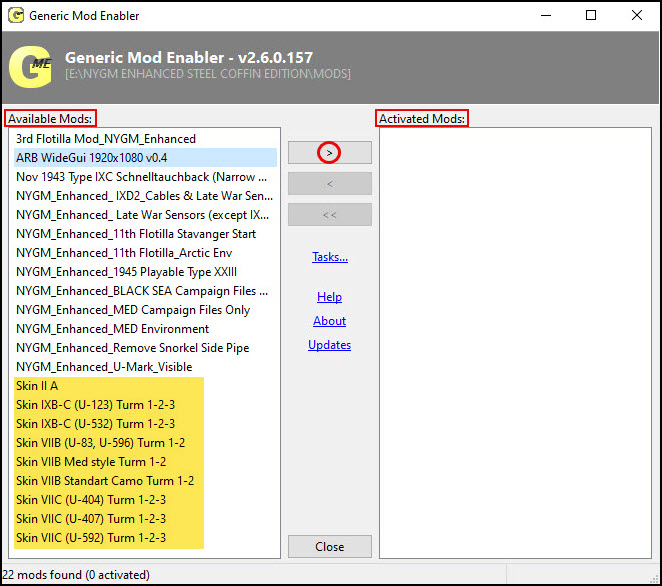Open the About link

[329, 321]
